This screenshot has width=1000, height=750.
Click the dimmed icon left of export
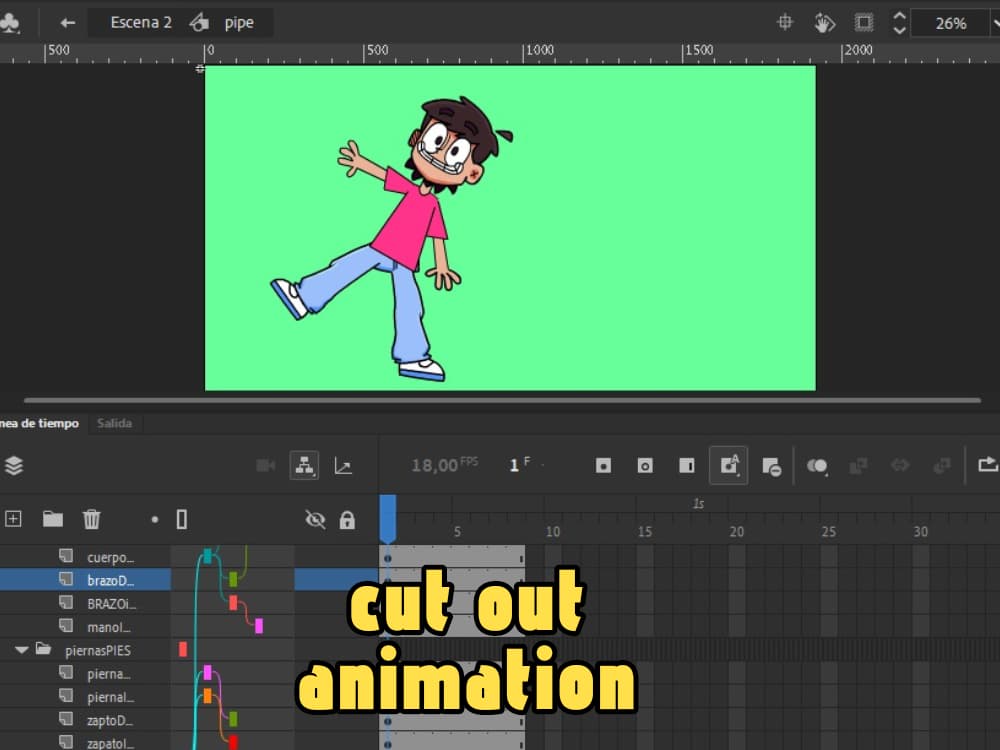coord(942,466)
